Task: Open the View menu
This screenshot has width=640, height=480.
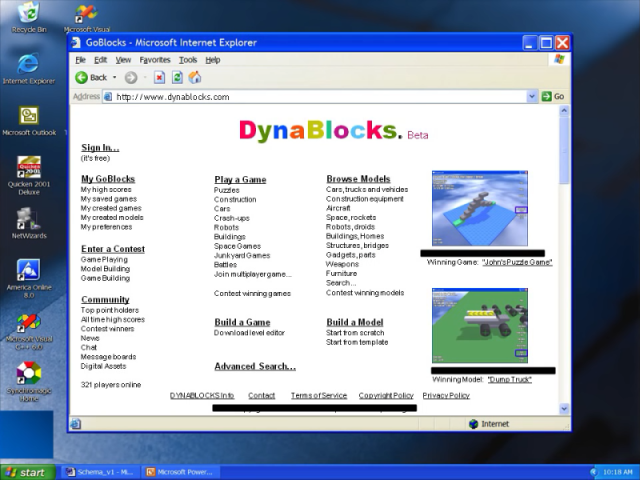Action: click(123, 60)
